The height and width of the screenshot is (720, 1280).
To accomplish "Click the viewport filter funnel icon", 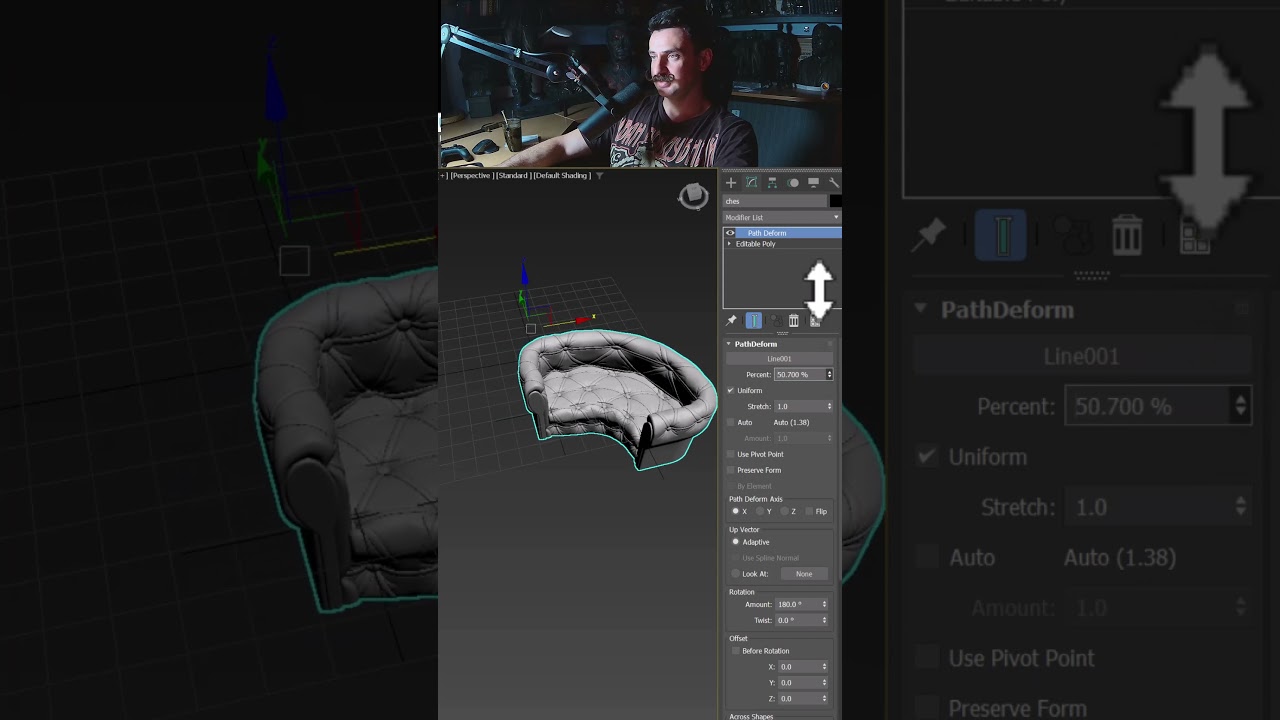I will pos(600,176).
